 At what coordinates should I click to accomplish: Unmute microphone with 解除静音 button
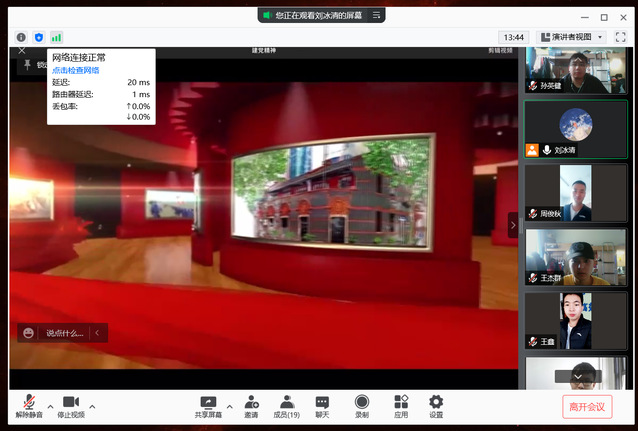tap(29, 403)
